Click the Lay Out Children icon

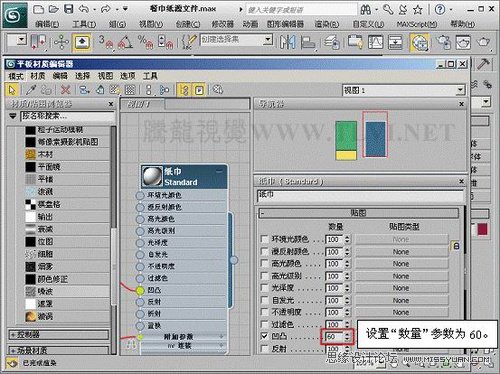click(x=165, y=90)
